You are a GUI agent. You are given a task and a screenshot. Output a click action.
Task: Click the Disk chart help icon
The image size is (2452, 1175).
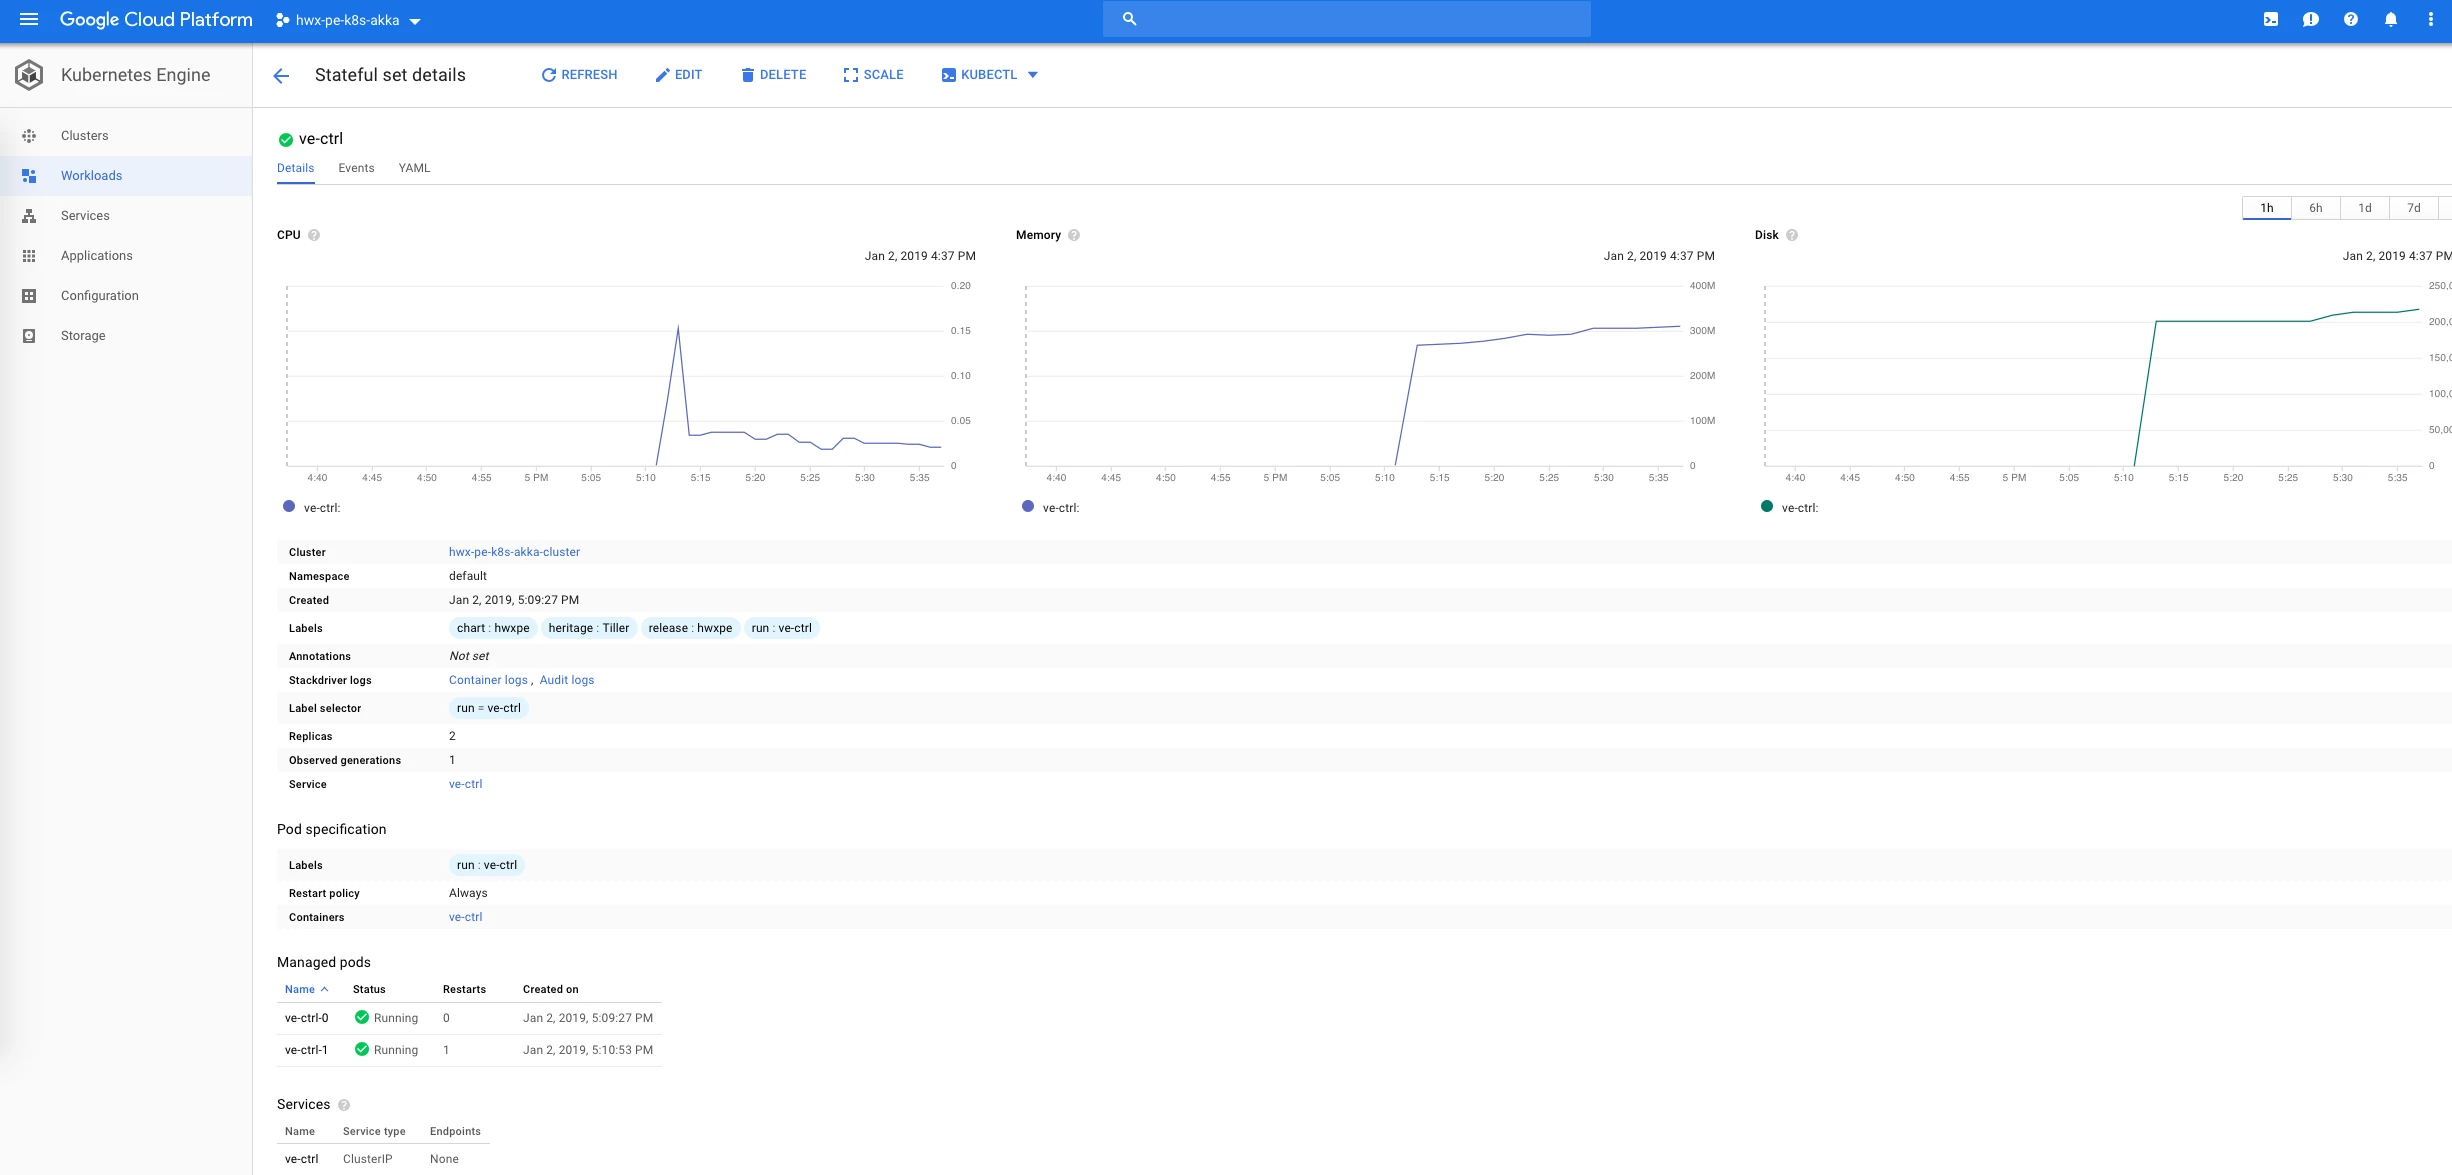[x=1792, y=235]
